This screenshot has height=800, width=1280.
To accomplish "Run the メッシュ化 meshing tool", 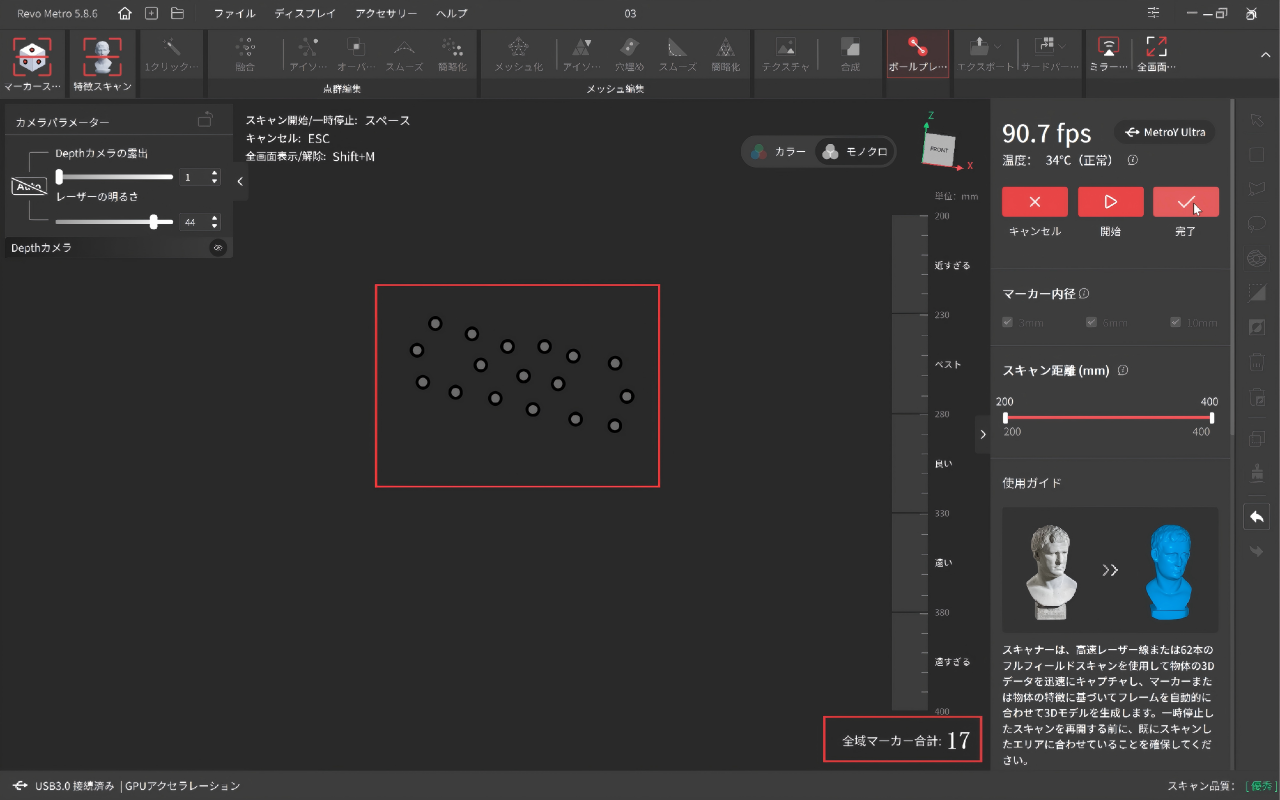I will 518,55.
